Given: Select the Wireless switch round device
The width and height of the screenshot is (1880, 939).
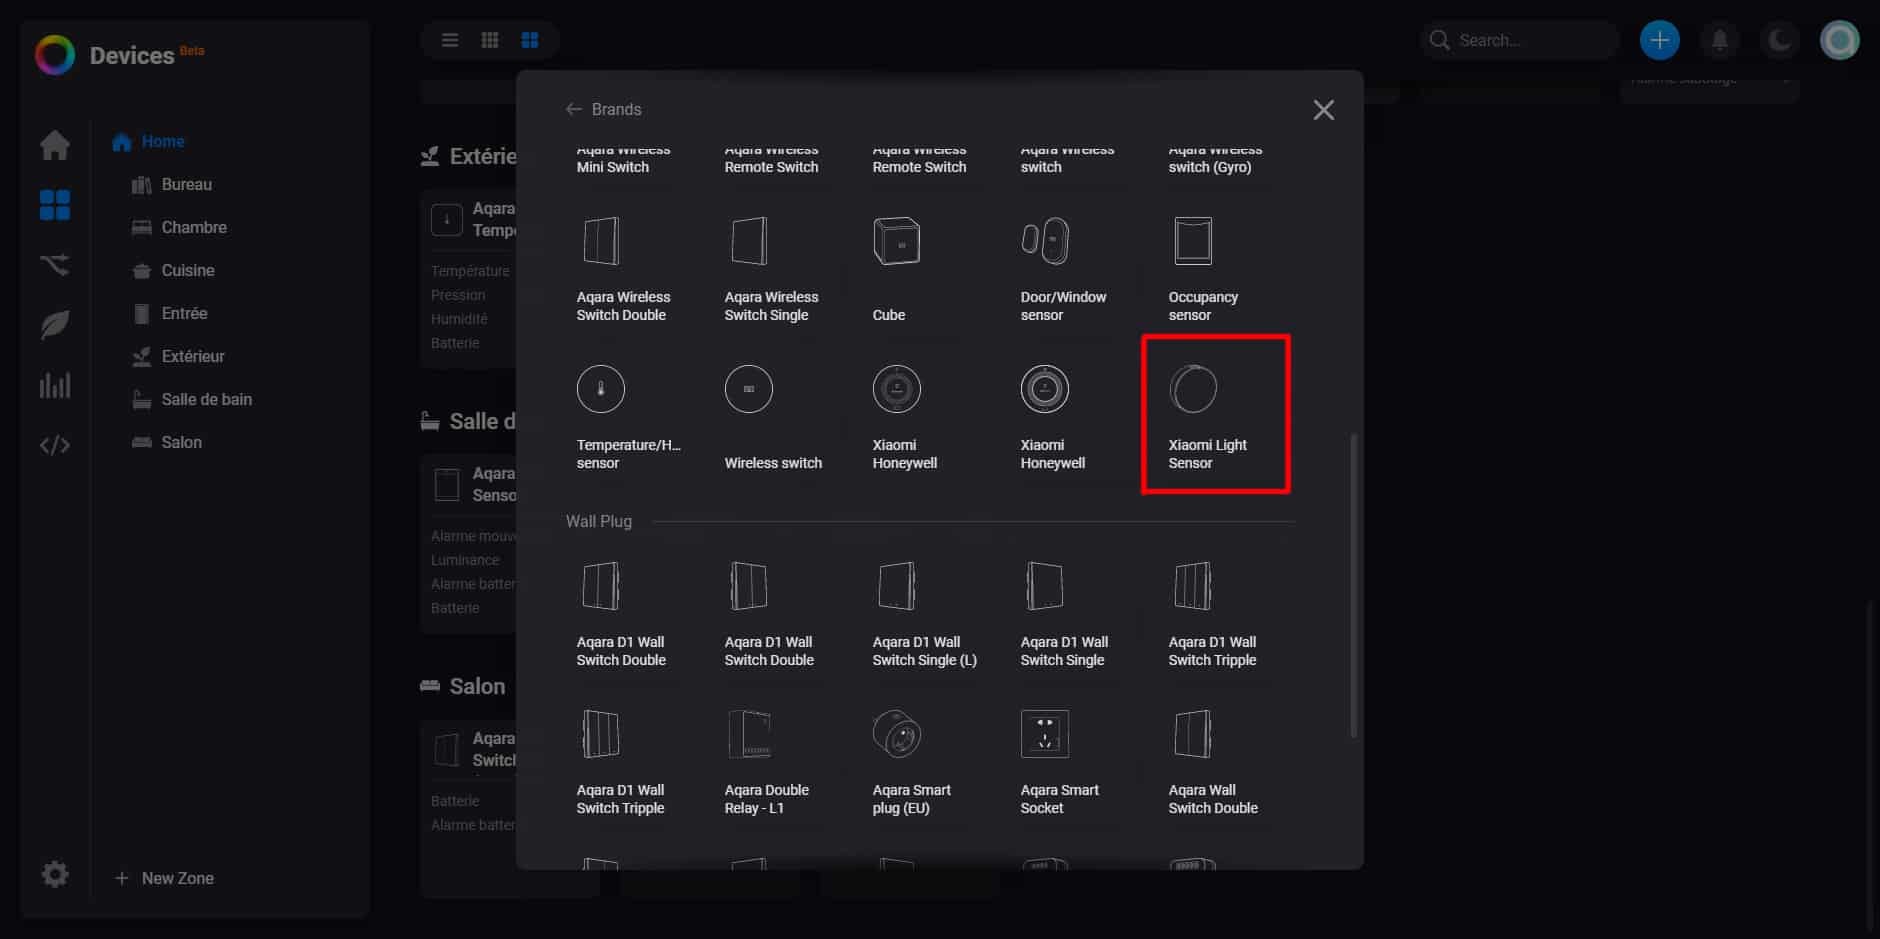Looking at the screenshot, I should pos(773,418).
